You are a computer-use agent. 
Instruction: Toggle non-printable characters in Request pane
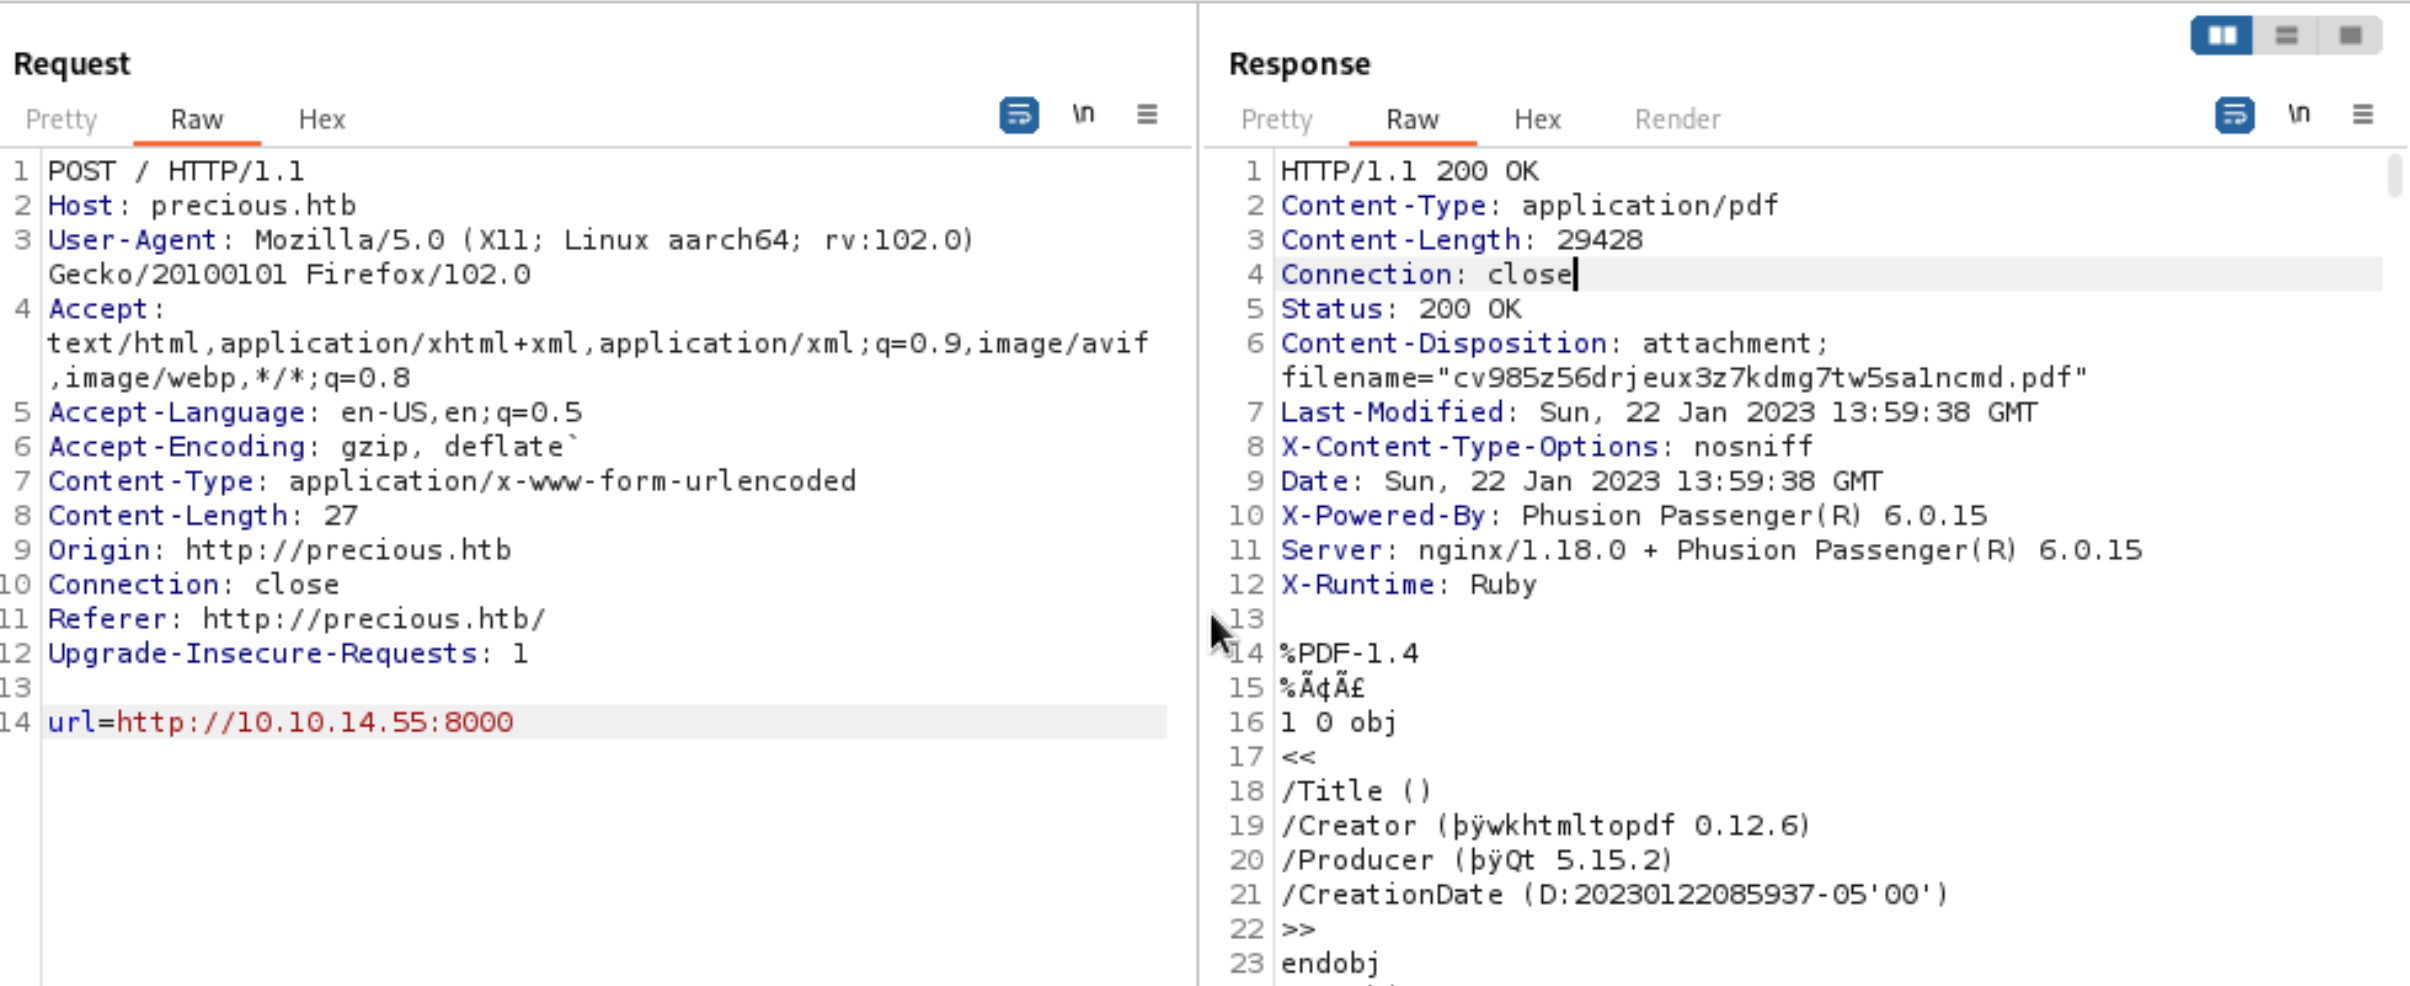coord(1083,114)
